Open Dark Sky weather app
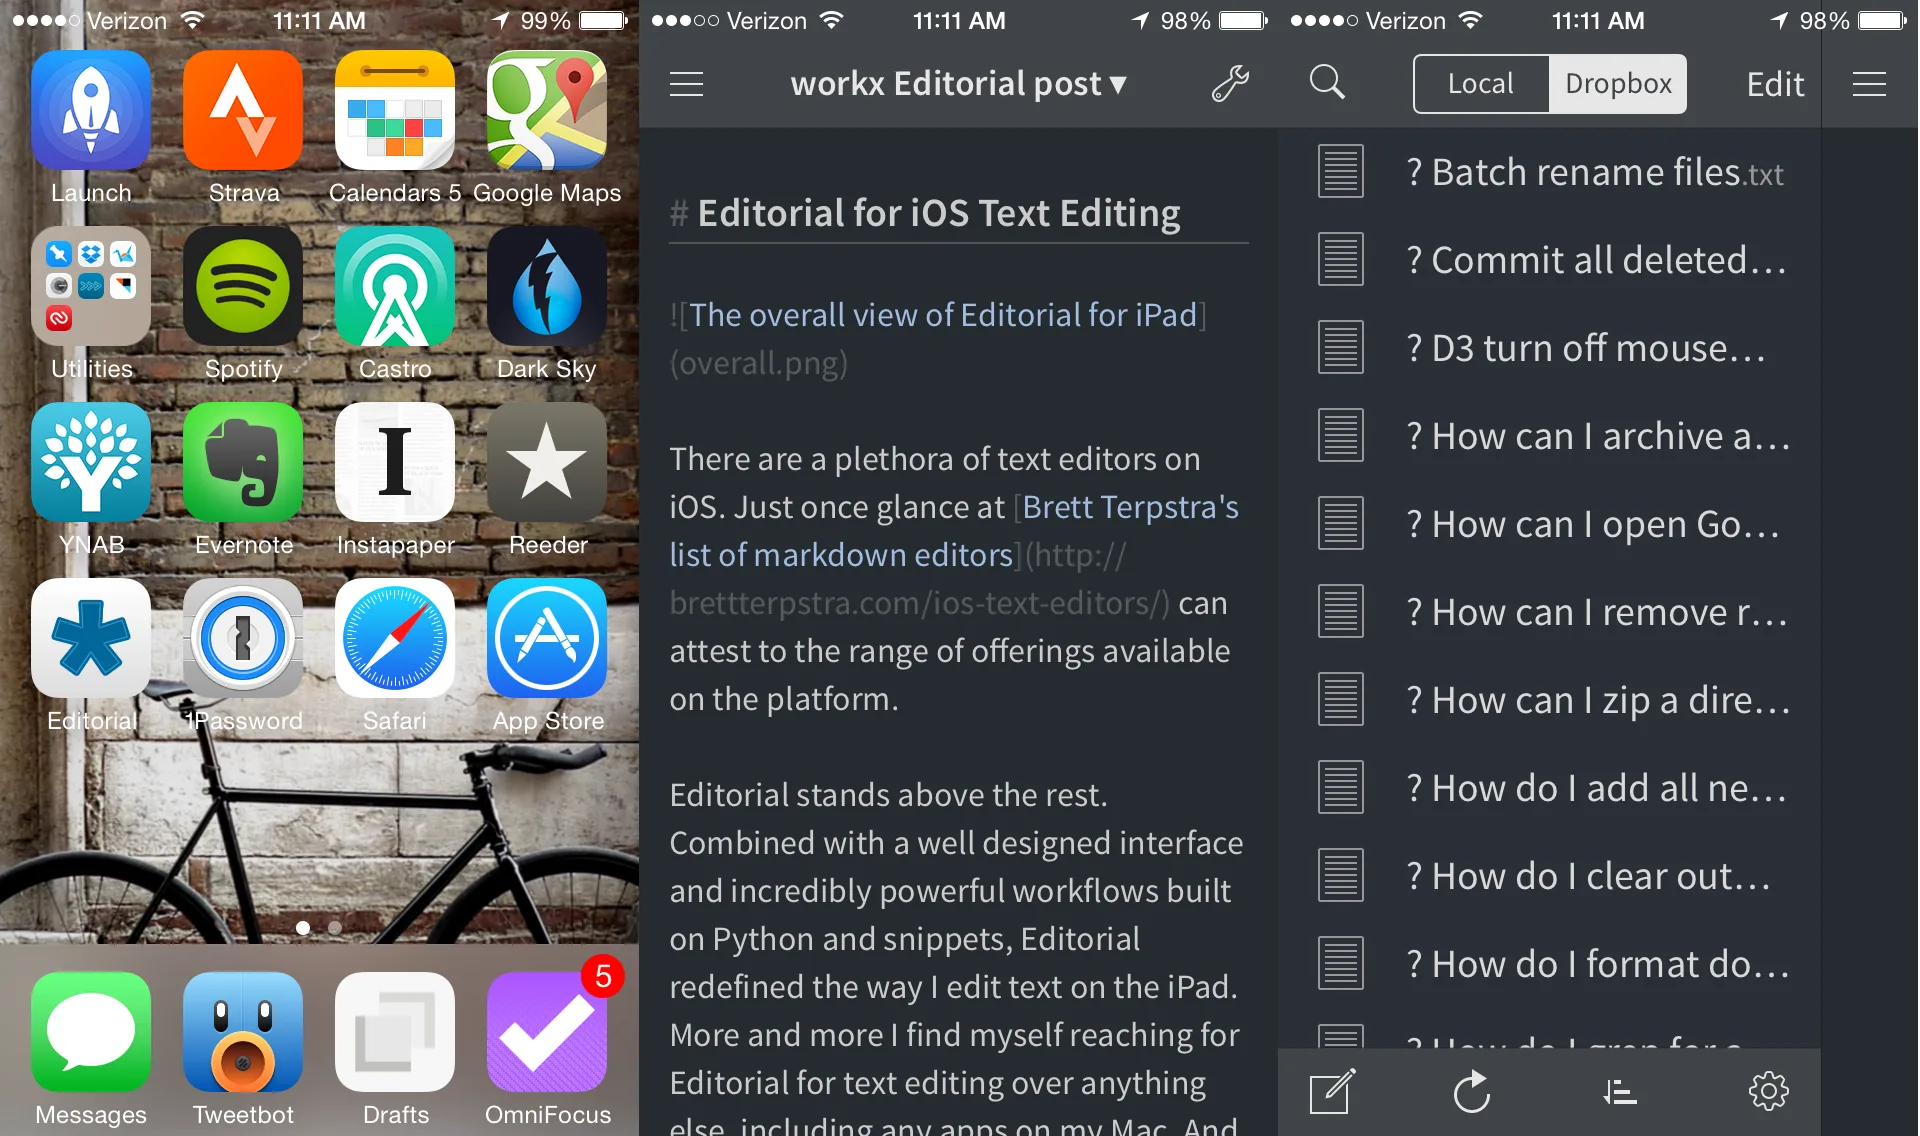Screen dimensions: 1920x1136 pyautogui.click(x=547, y=286)
